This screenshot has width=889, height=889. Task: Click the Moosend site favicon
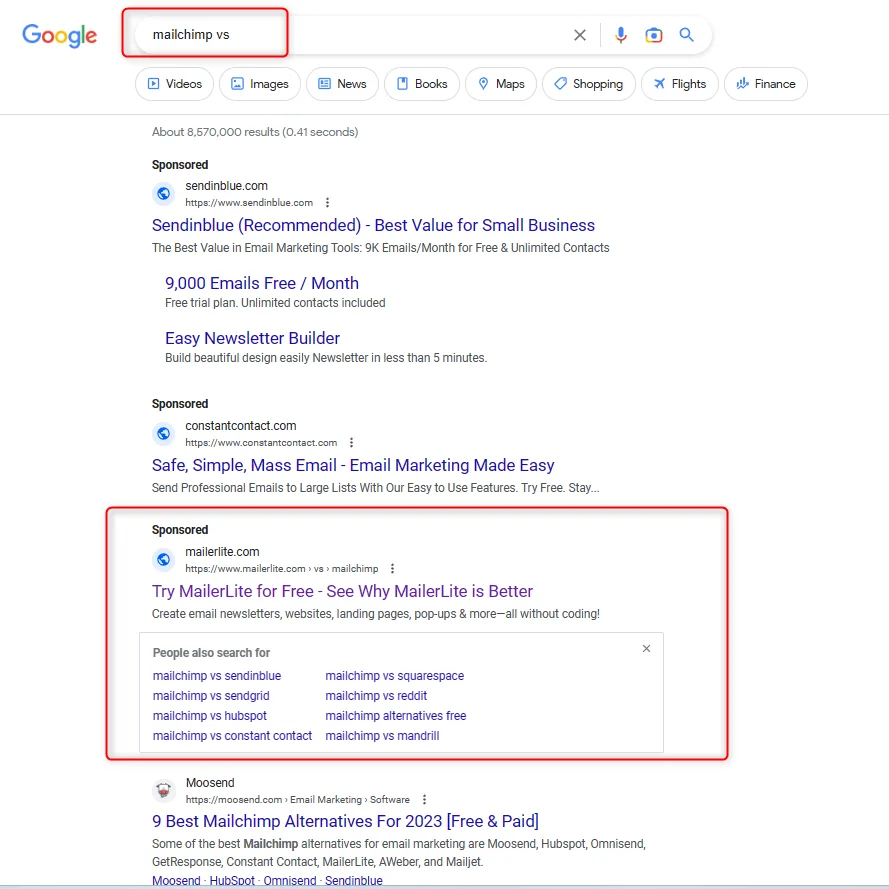(x=164, y=791)
